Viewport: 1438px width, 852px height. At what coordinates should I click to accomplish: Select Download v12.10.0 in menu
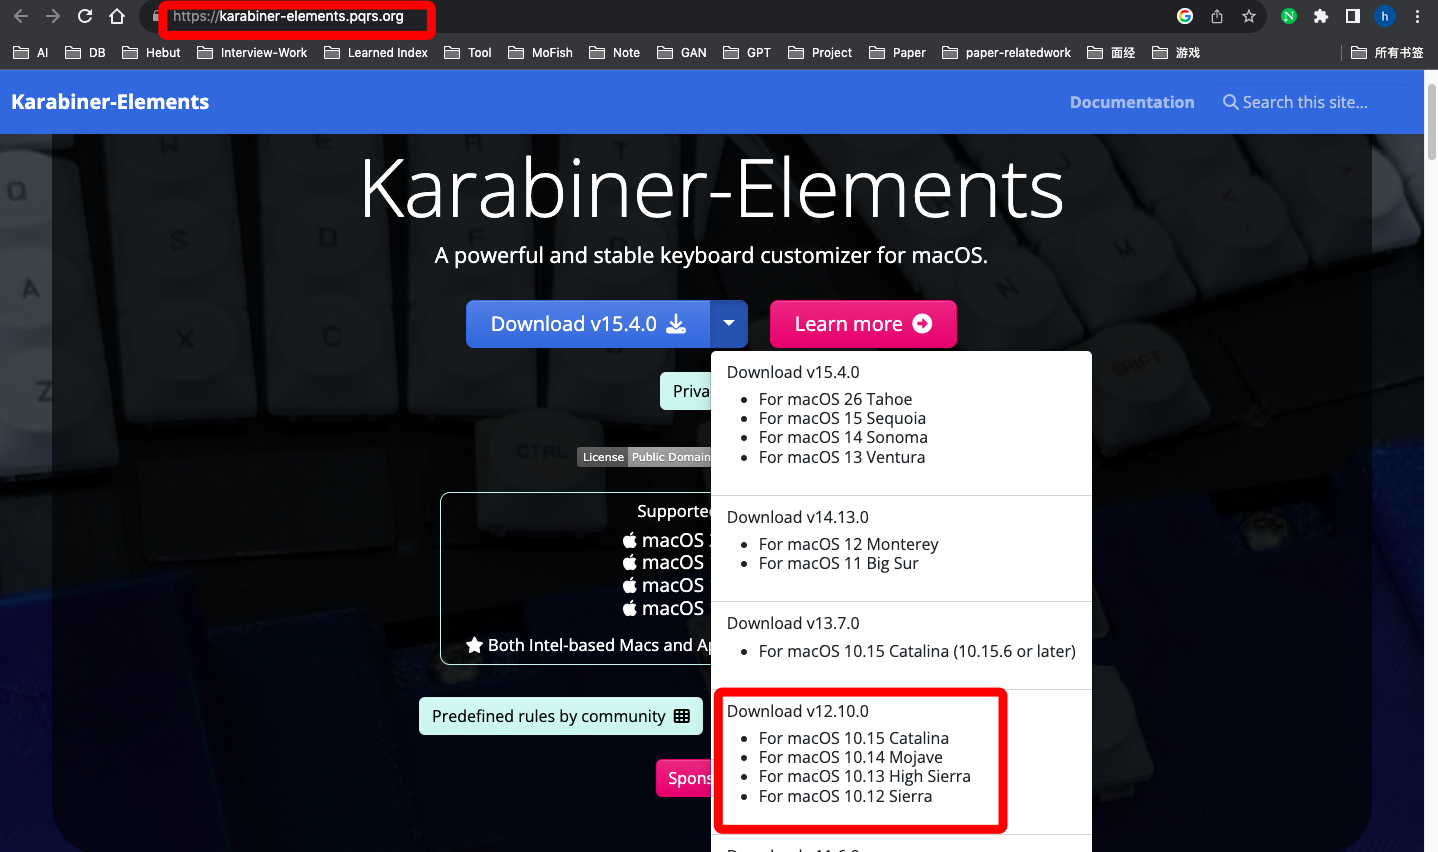coord(798,711)
